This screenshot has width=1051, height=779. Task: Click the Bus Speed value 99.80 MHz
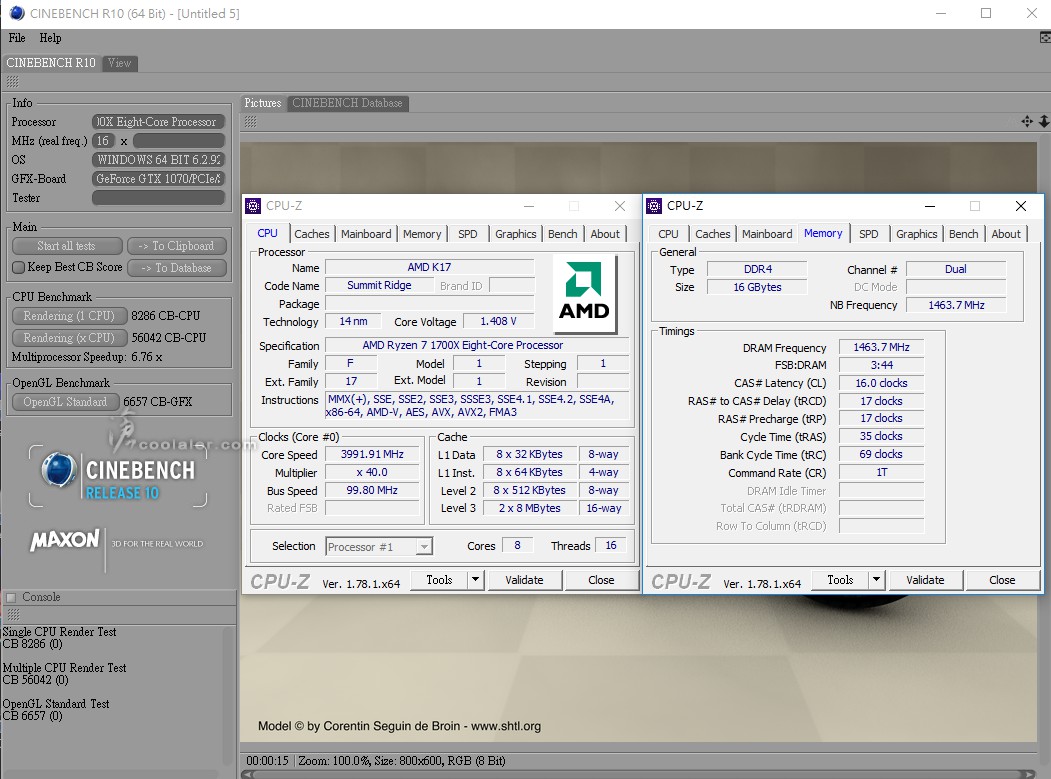(x=372, y=491)
